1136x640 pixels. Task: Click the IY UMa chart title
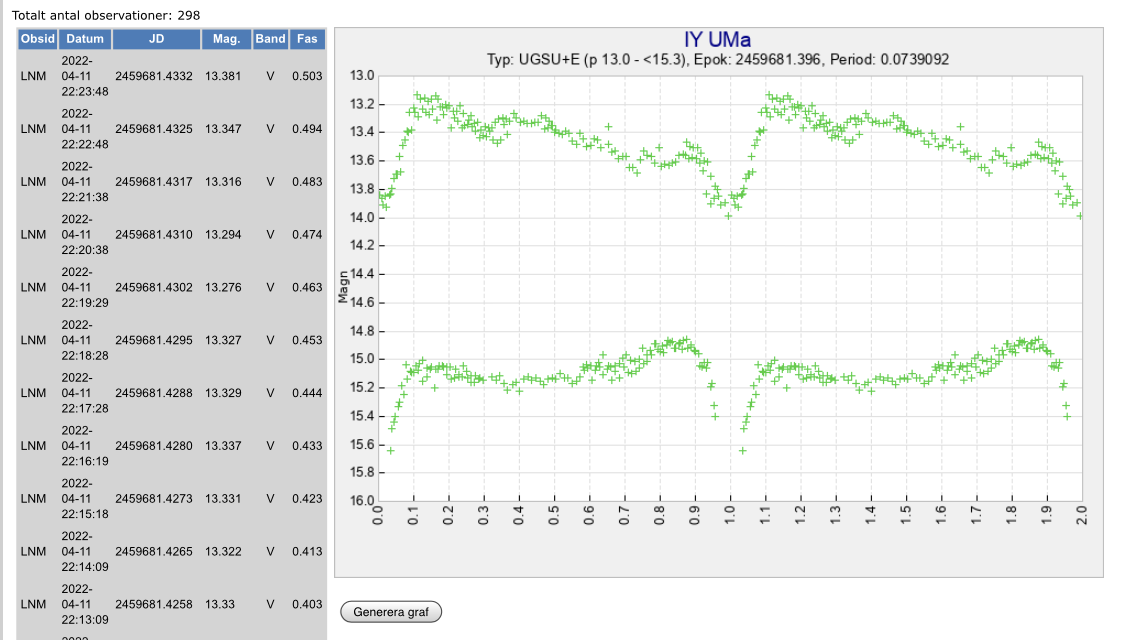(717, 40)
